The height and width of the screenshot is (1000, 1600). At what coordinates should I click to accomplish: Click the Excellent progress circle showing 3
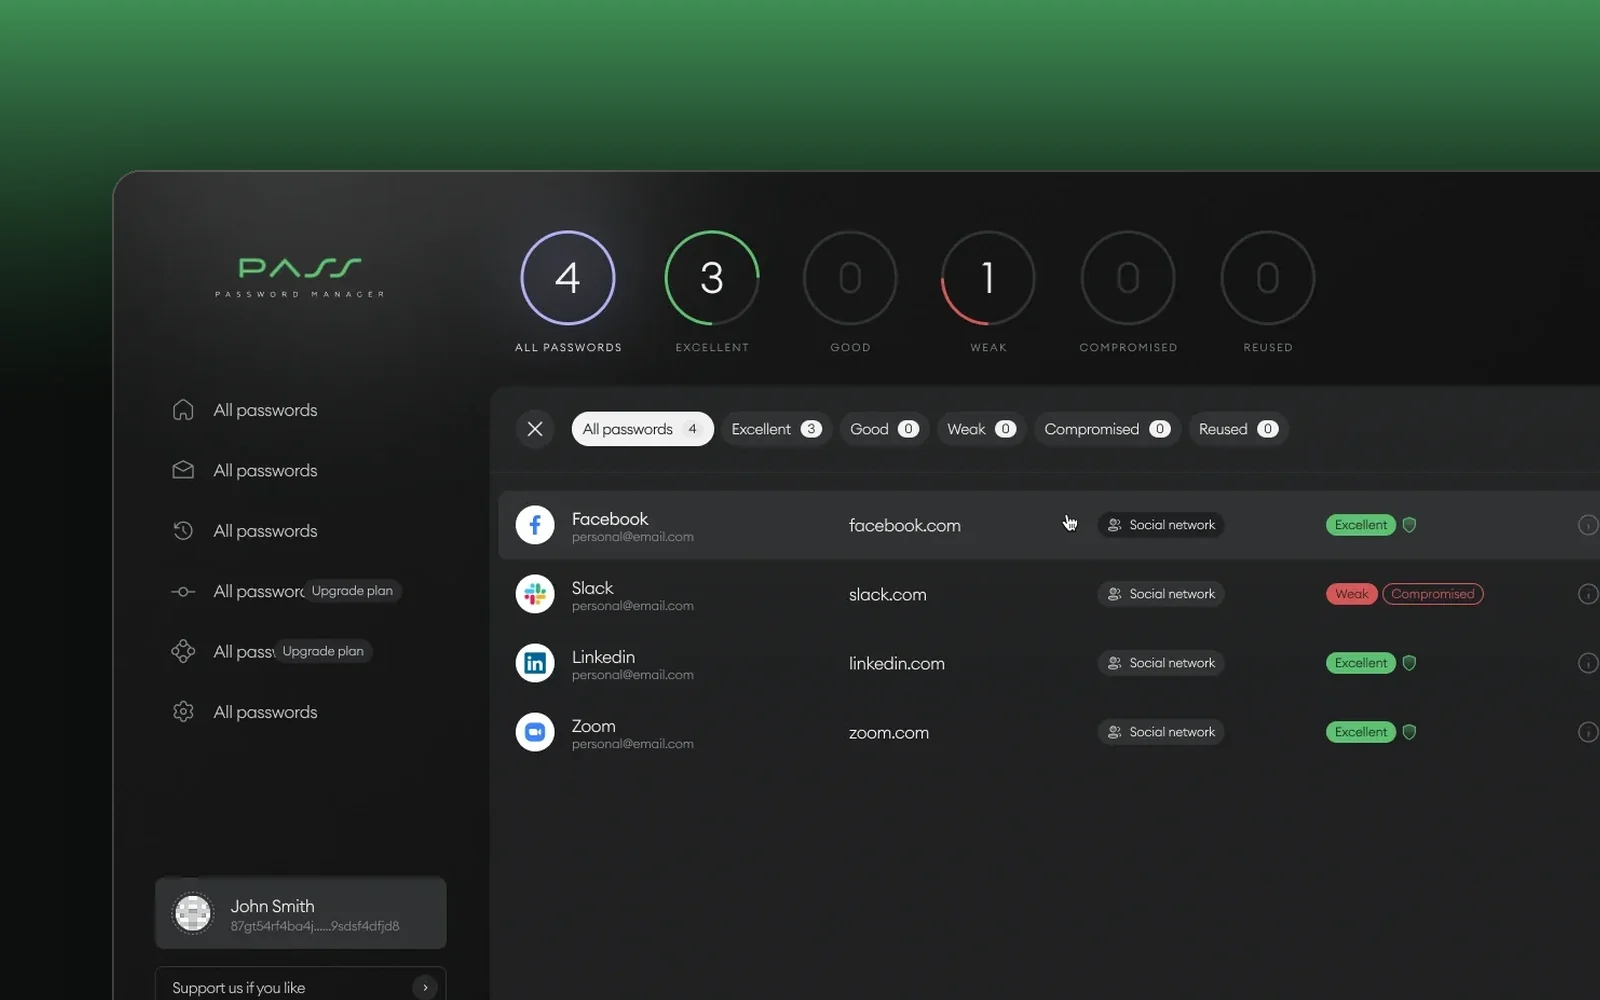coord(712,278)
